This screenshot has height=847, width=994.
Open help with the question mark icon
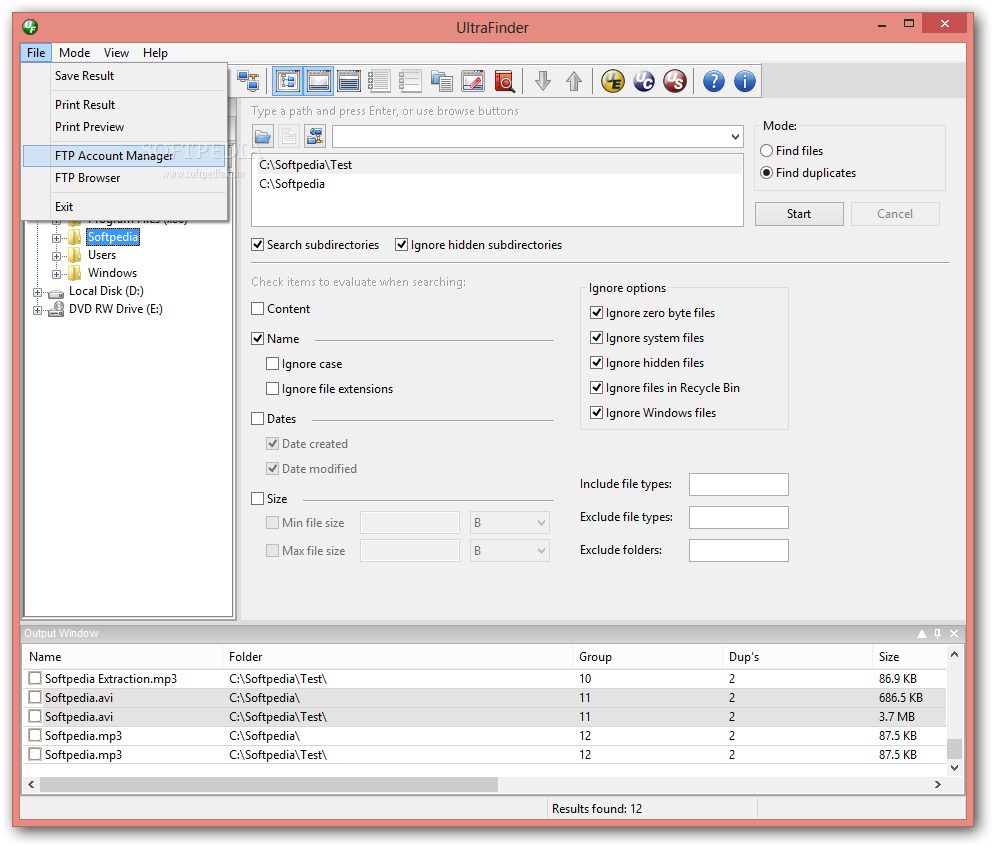pos(714,81)
